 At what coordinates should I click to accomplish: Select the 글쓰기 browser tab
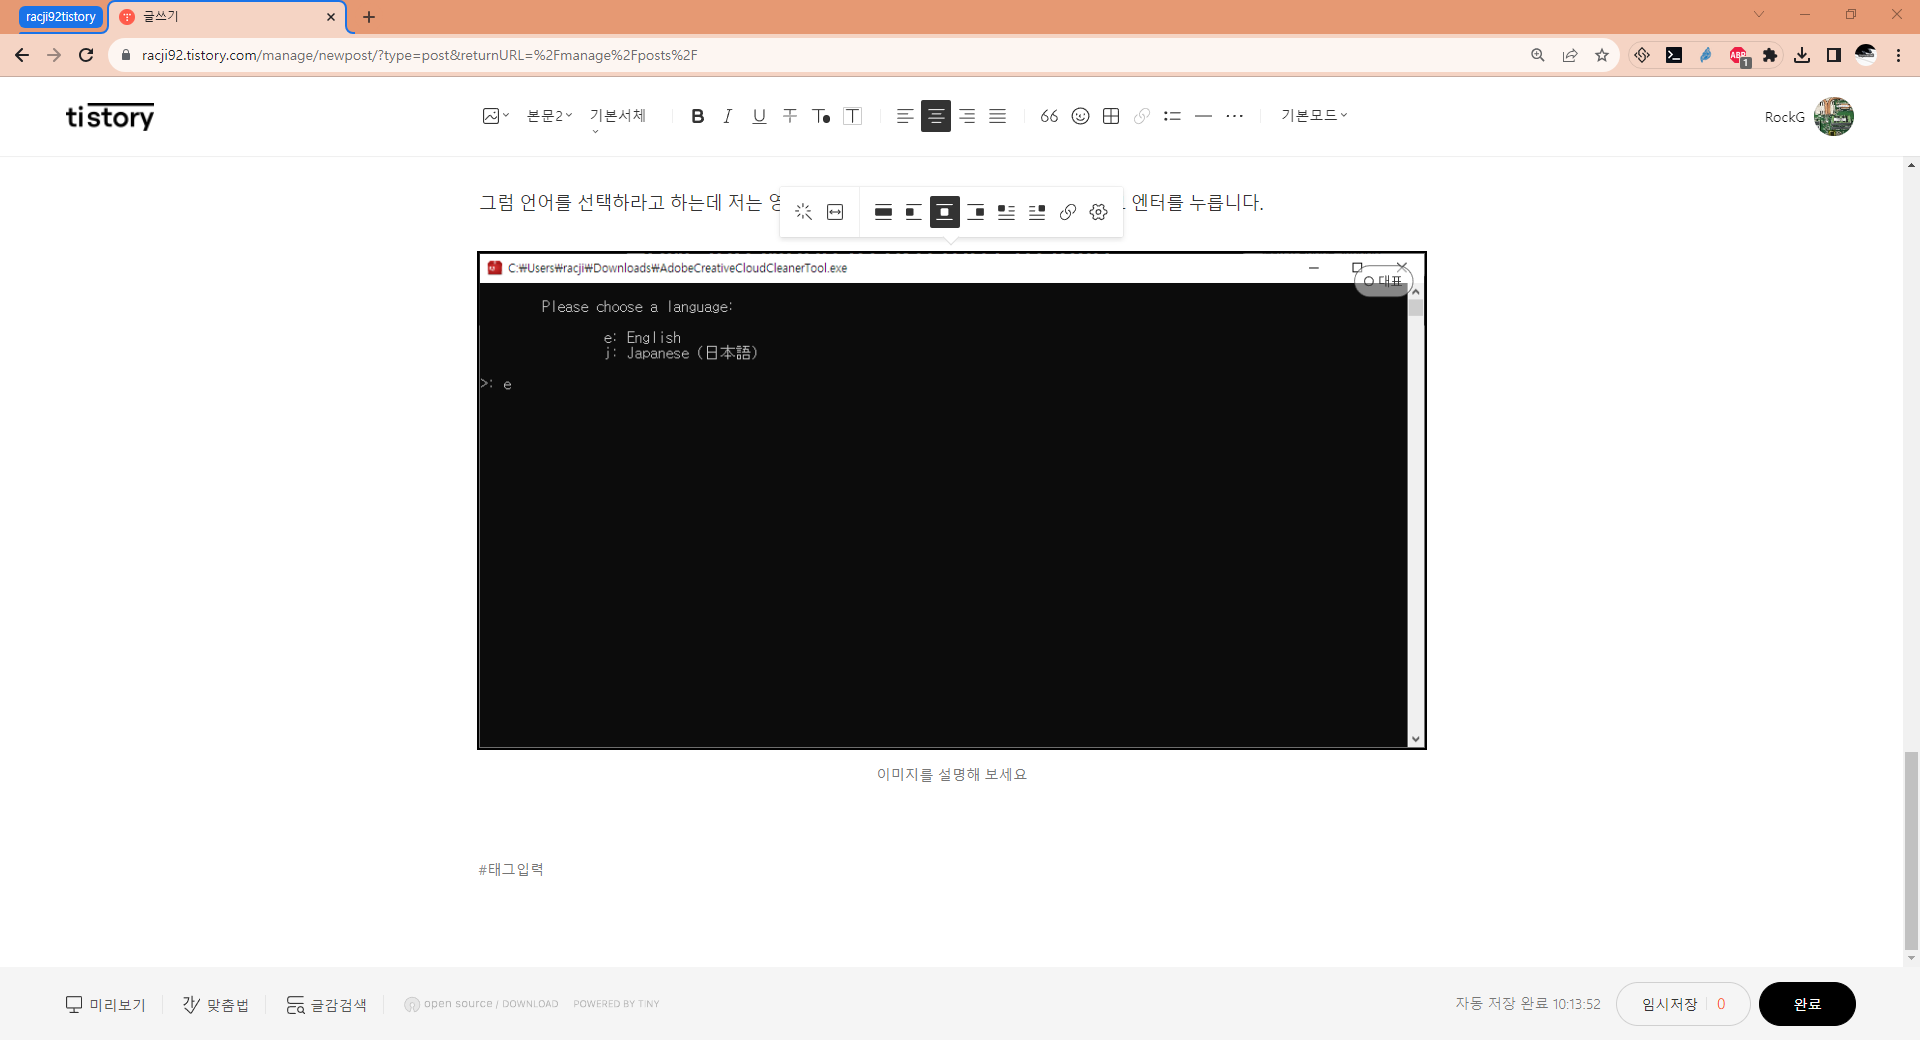click(x=227, y=17)
